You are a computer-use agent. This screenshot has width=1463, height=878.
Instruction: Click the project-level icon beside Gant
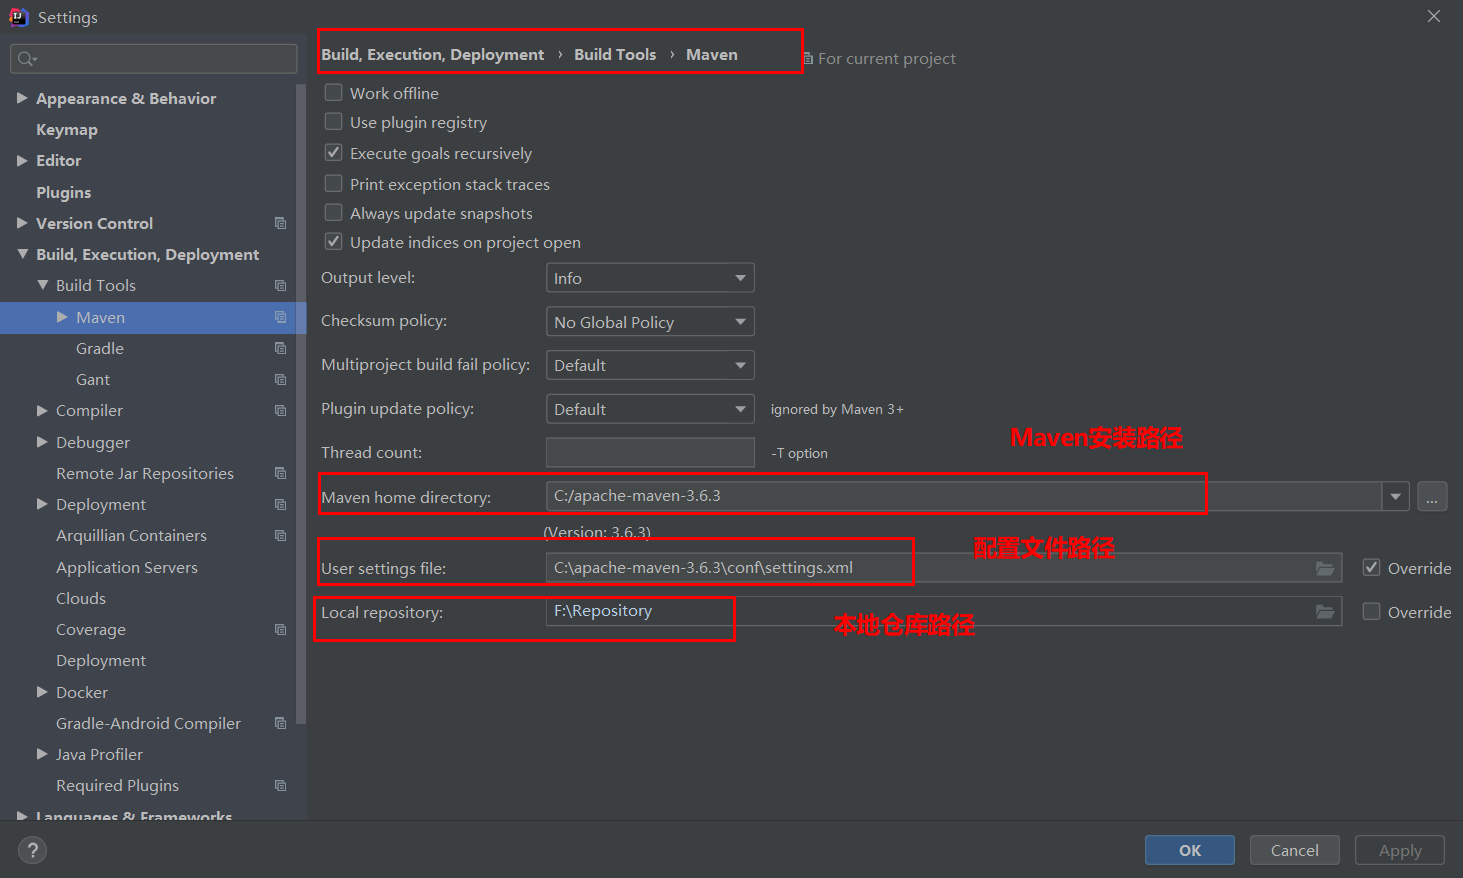tap(280, 379)
